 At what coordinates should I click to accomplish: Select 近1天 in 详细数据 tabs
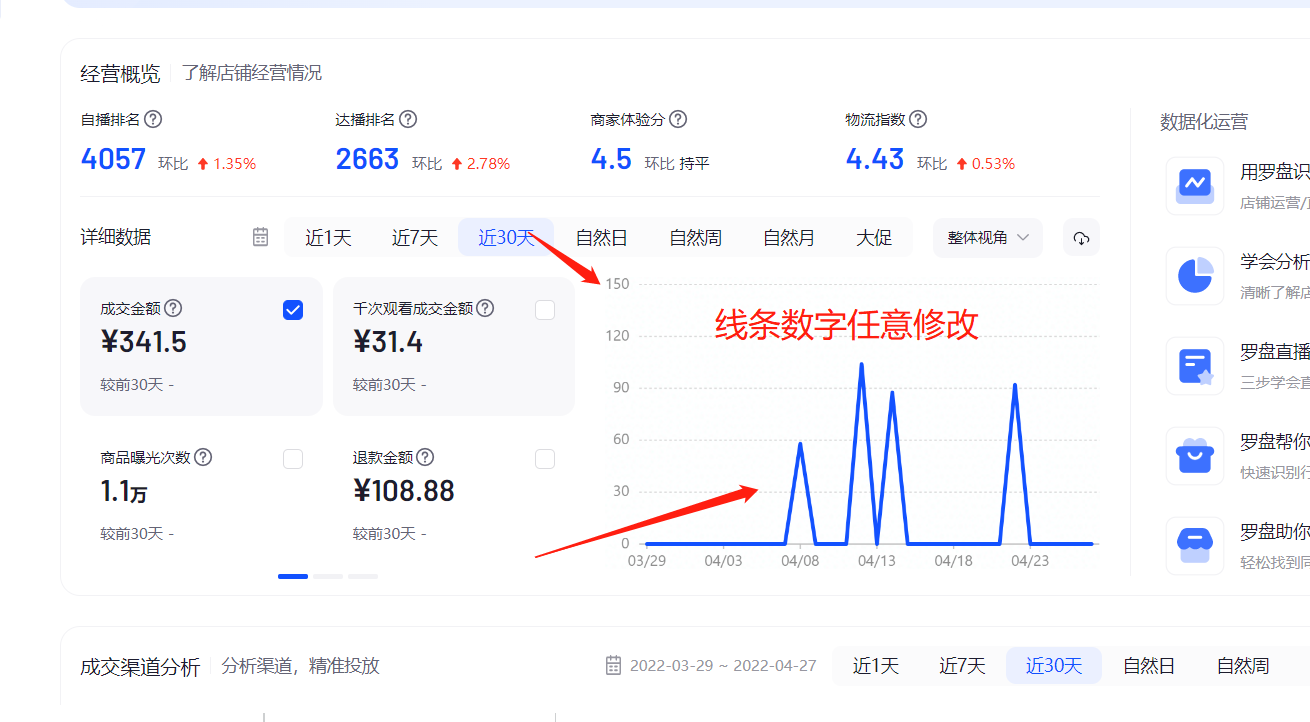328,238
